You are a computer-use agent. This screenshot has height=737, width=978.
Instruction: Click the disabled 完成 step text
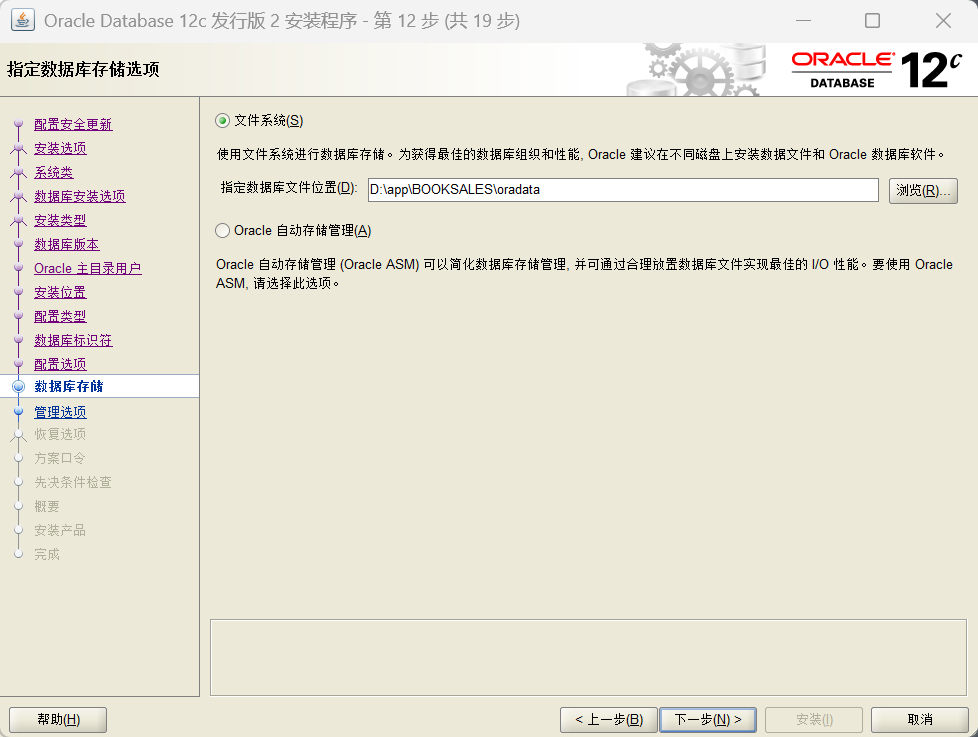47,554
